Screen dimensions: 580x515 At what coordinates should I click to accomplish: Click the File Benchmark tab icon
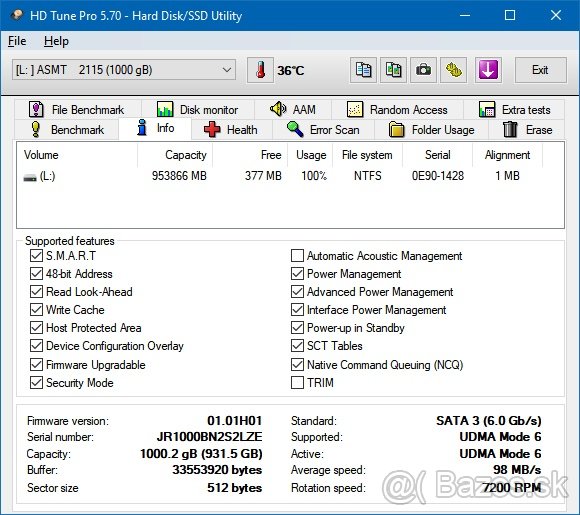(36, 110)
